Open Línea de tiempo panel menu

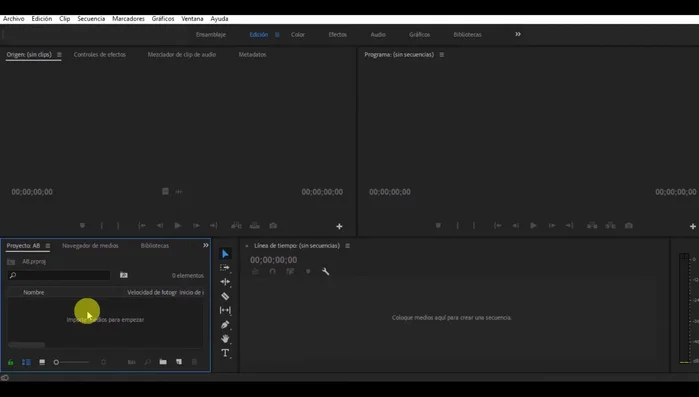click(348, 246)
